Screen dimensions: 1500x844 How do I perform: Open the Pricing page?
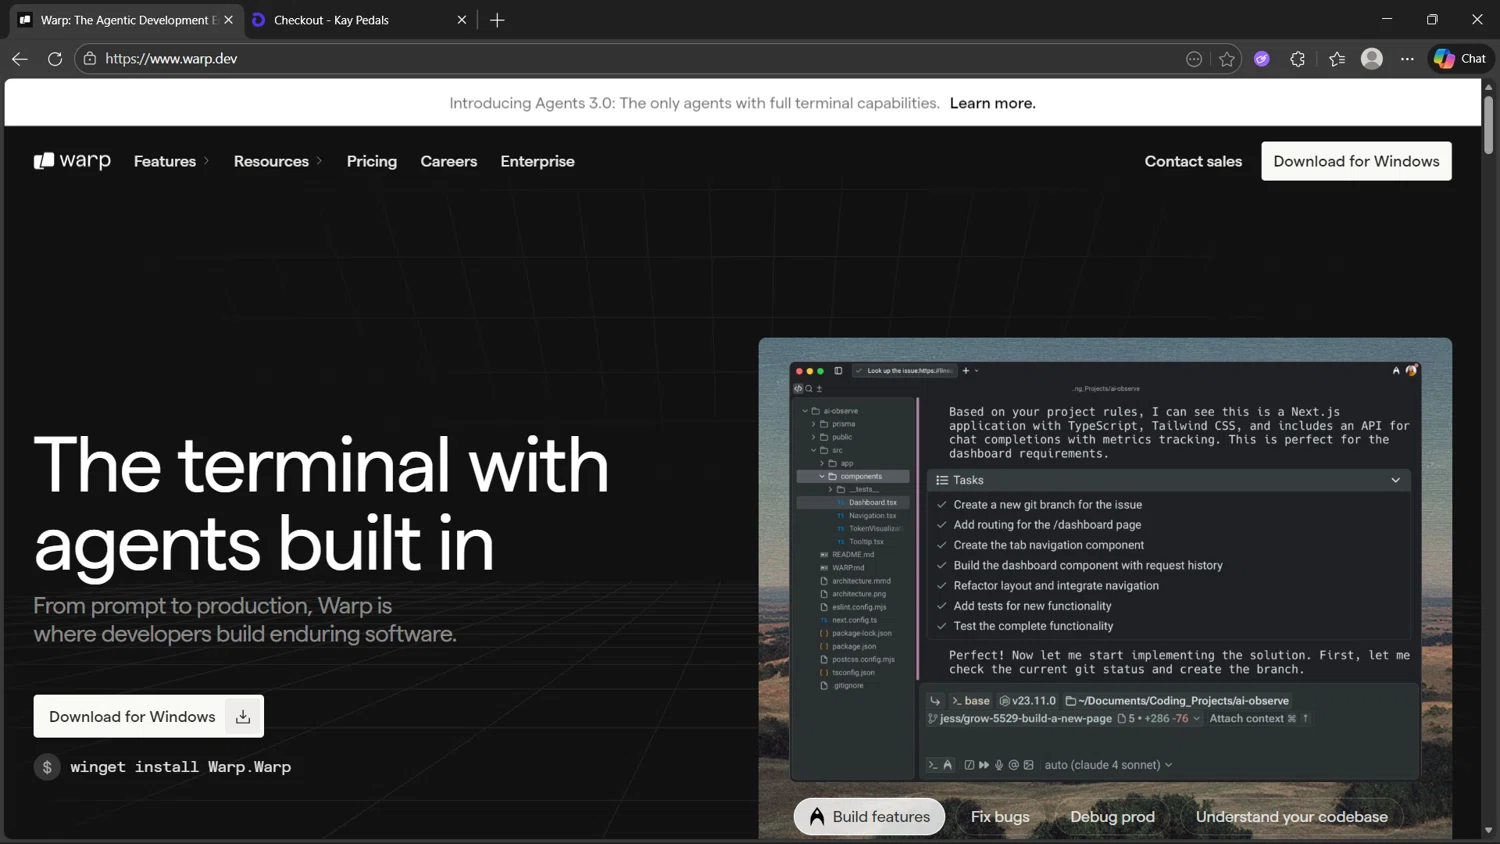pyautogui.click(x=372, y=161)
